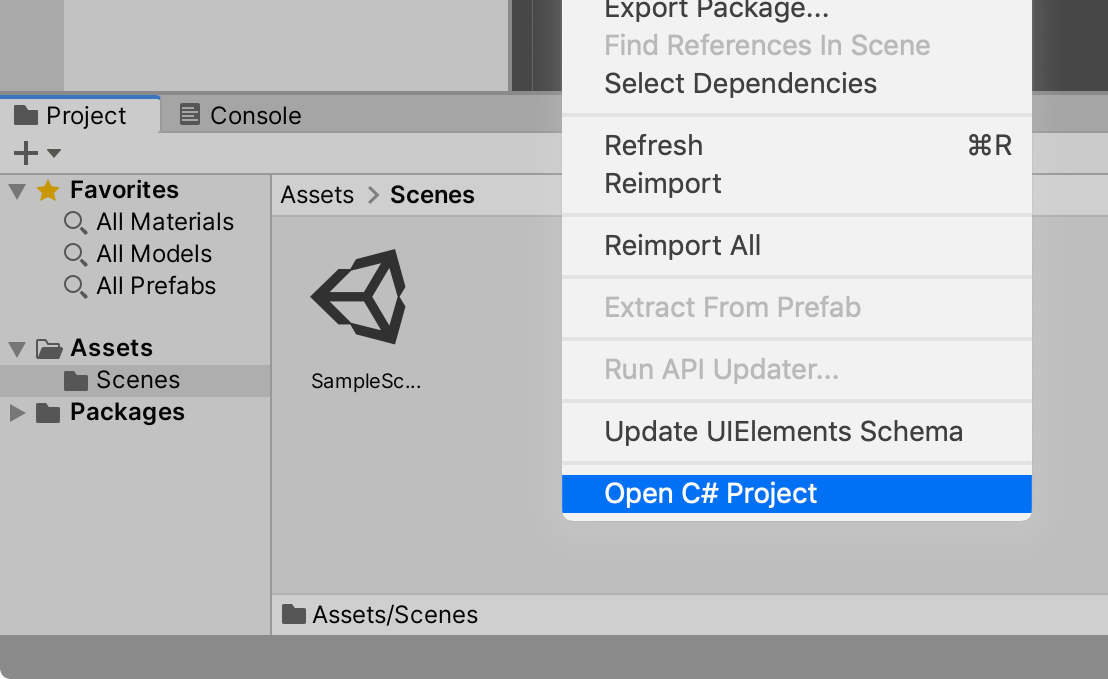Switch to the Console tab
The width and height of the screenshot is (1108, 679).
pyautogui.click(x=240, y=115)
